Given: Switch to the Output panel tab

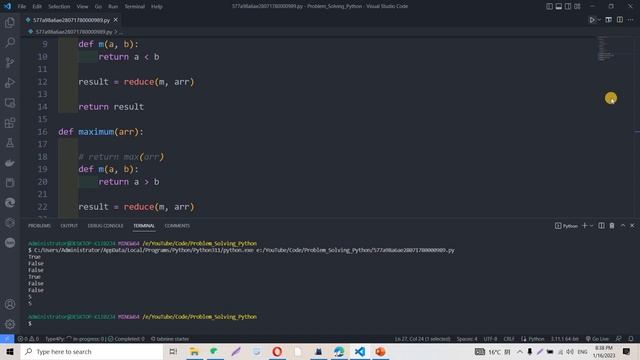Looking at the screenshot, I should pos(69,226).
